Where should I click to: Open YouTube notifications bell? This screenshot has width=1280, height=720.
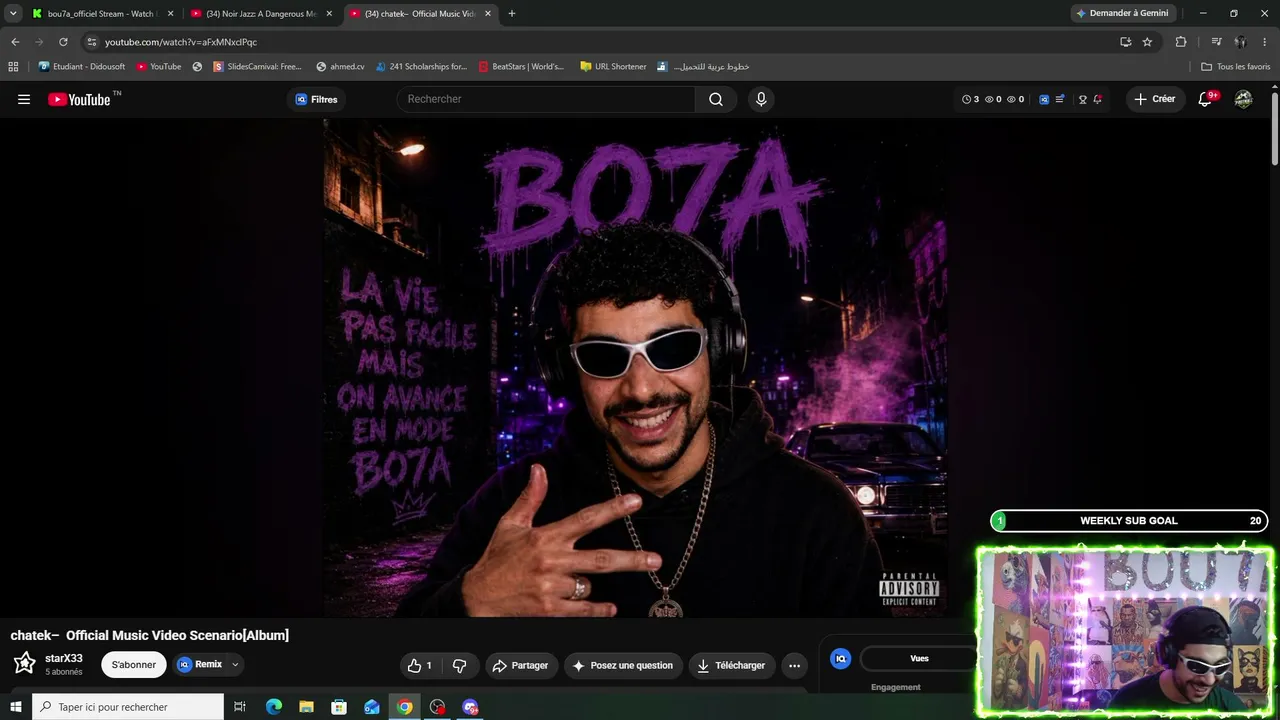(x=1206, y=99)
